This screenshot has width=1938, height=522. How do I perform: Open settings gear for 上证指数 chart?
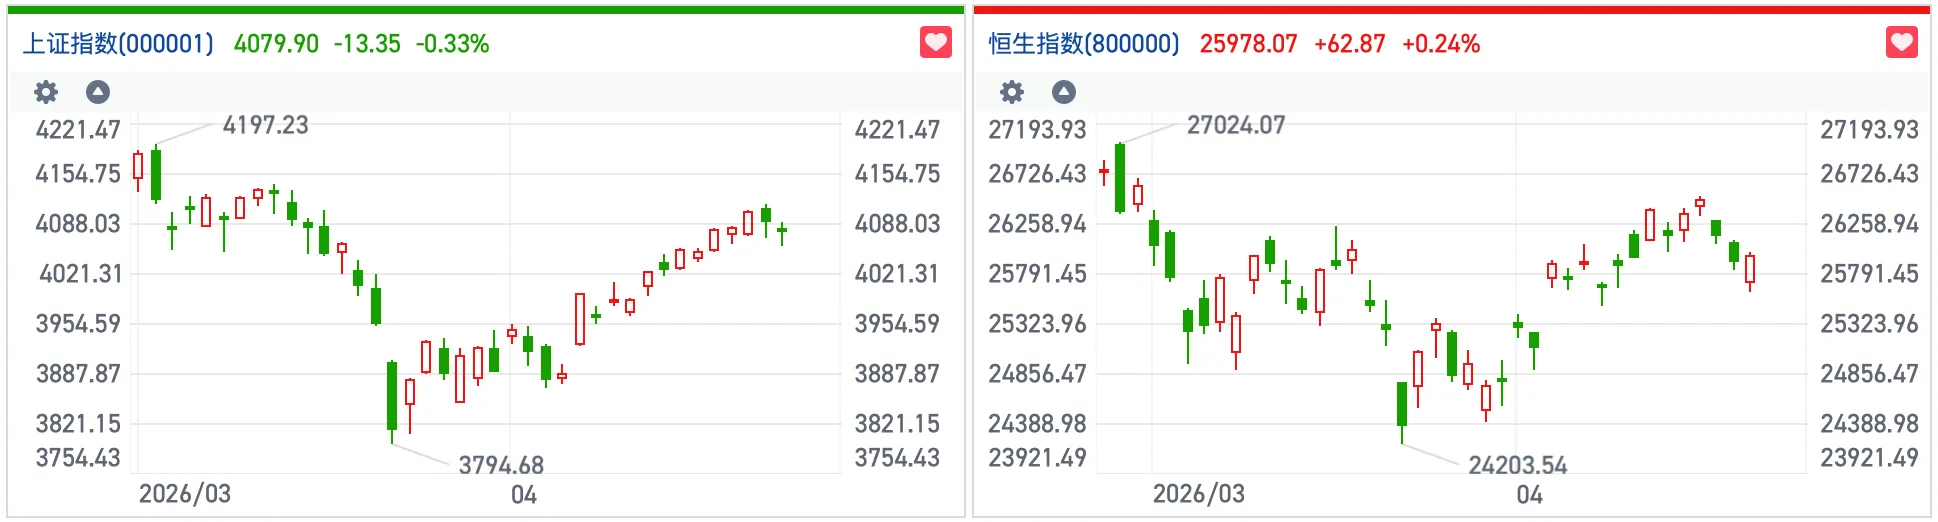pyautogui.click(x=46, y=92)
